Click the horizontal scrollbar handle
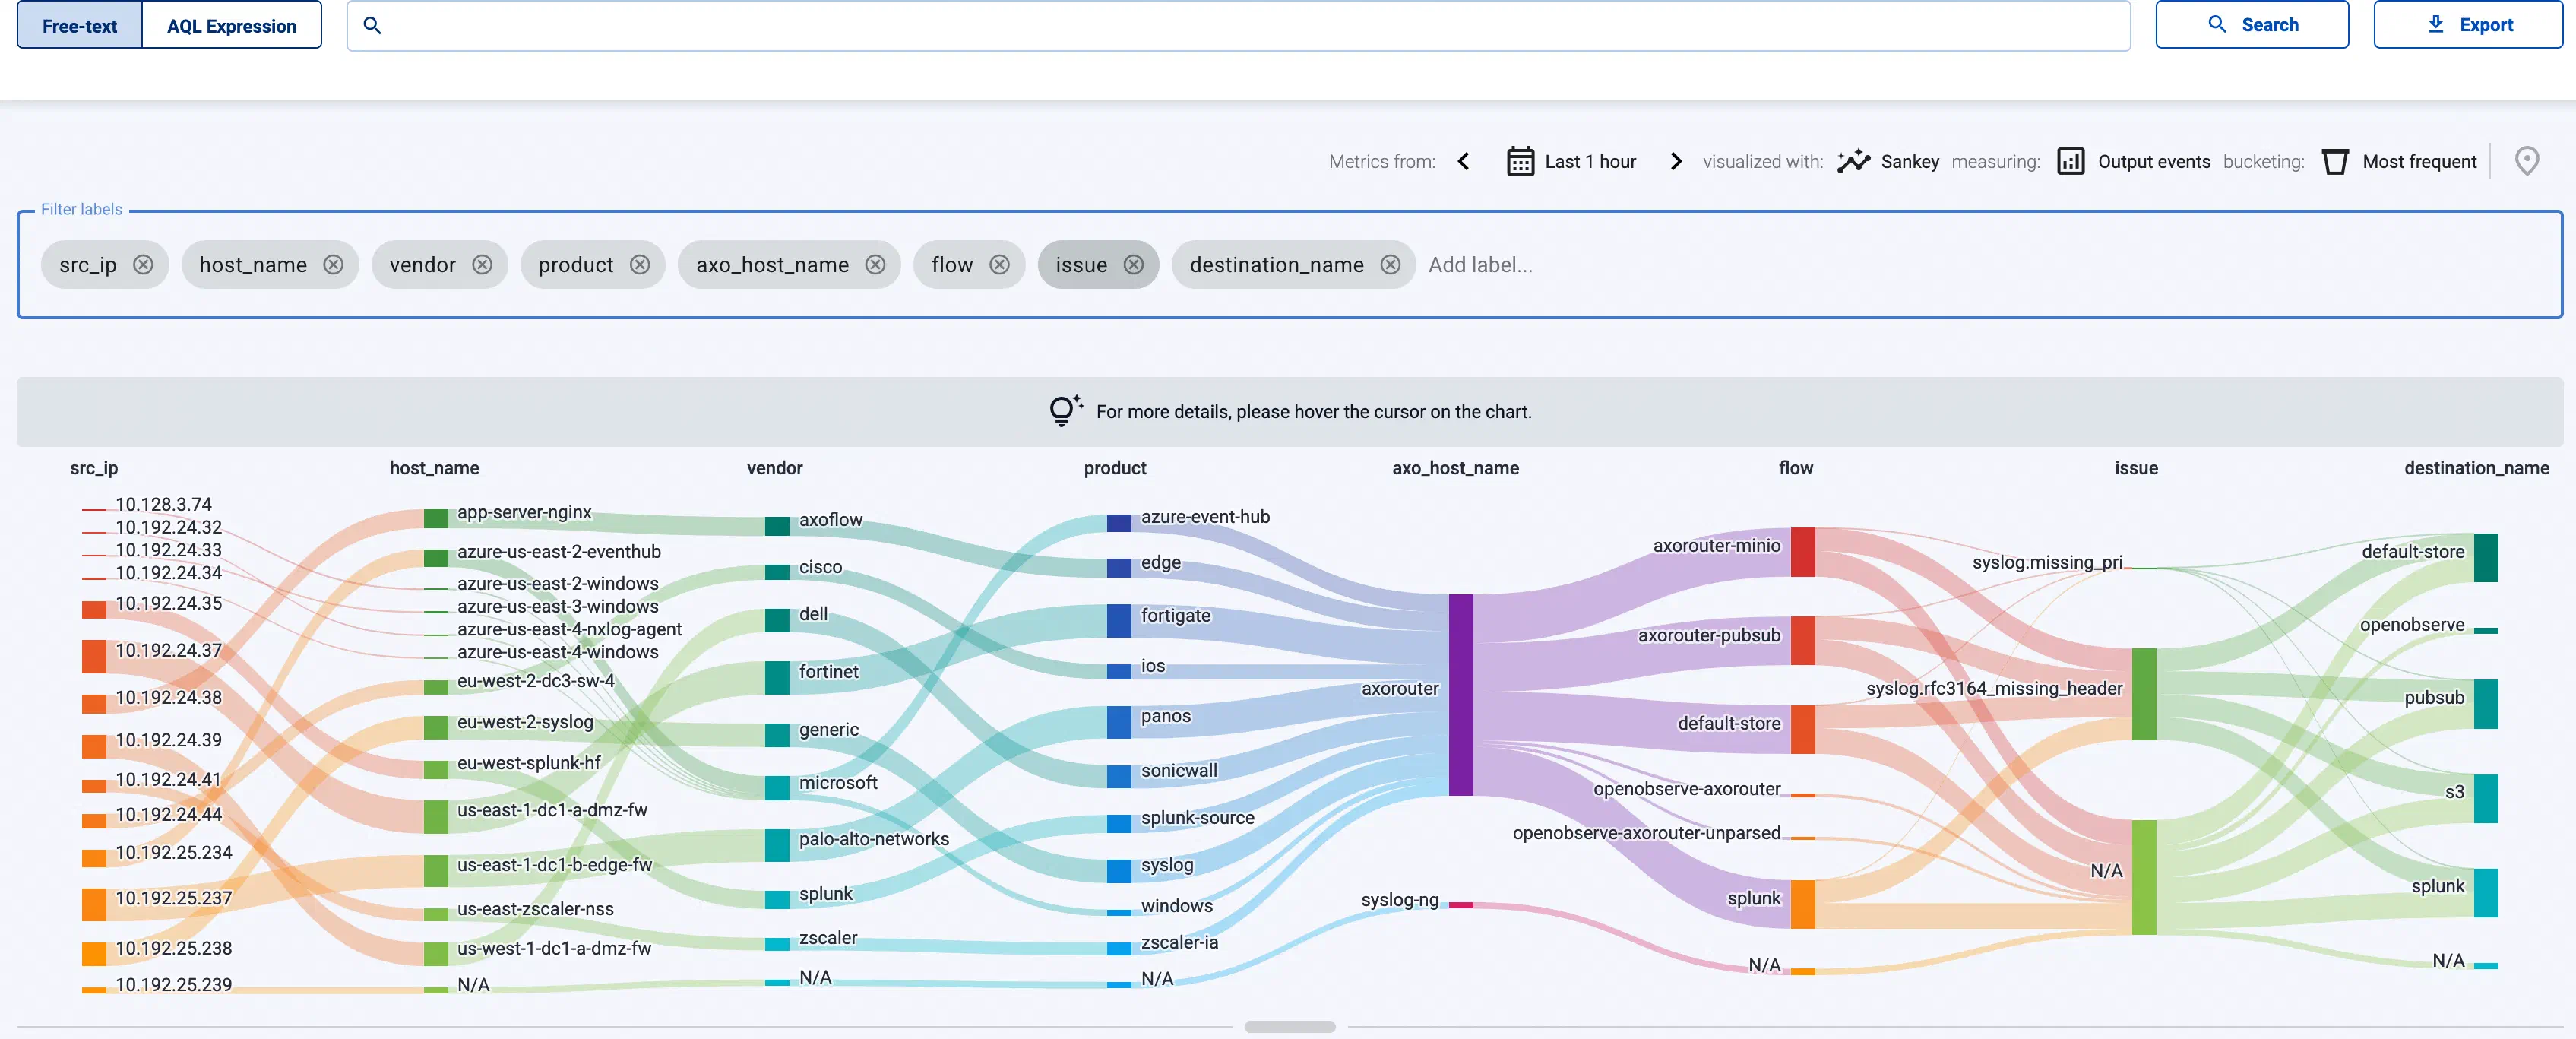2576x1039 pixels. click(1289, 1026)
